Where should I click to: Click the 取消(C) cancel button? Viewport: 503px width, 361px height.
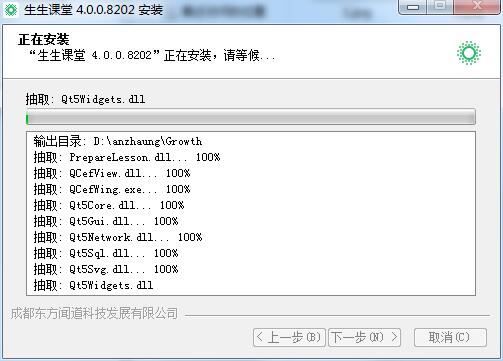(450, 337)
